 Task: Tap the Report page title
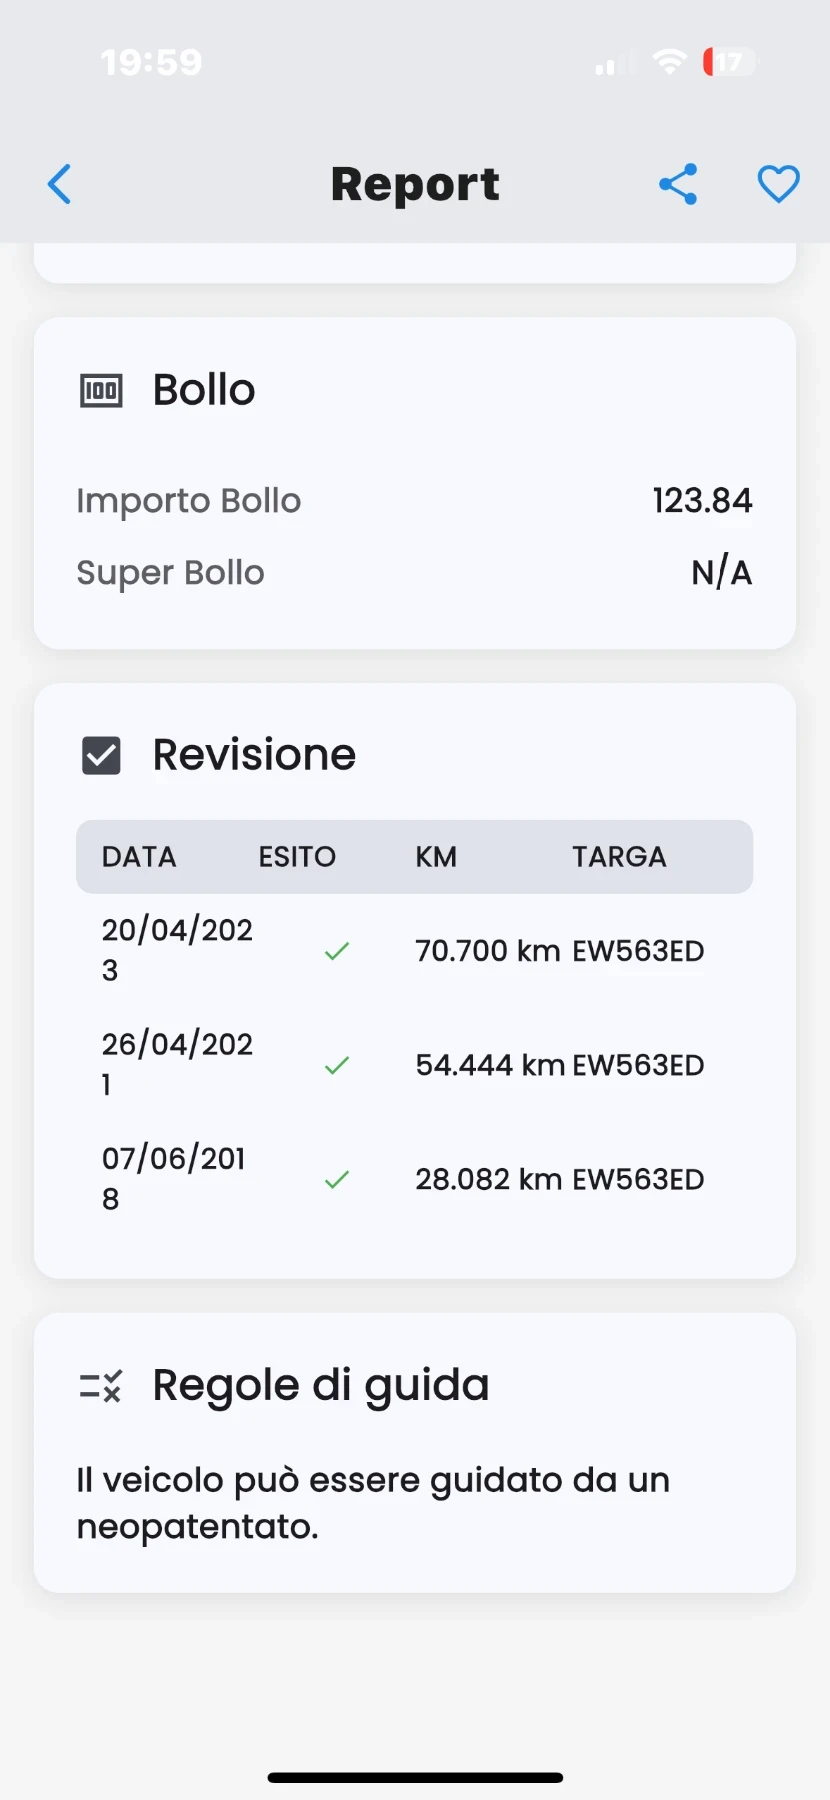tap(415, 184)
